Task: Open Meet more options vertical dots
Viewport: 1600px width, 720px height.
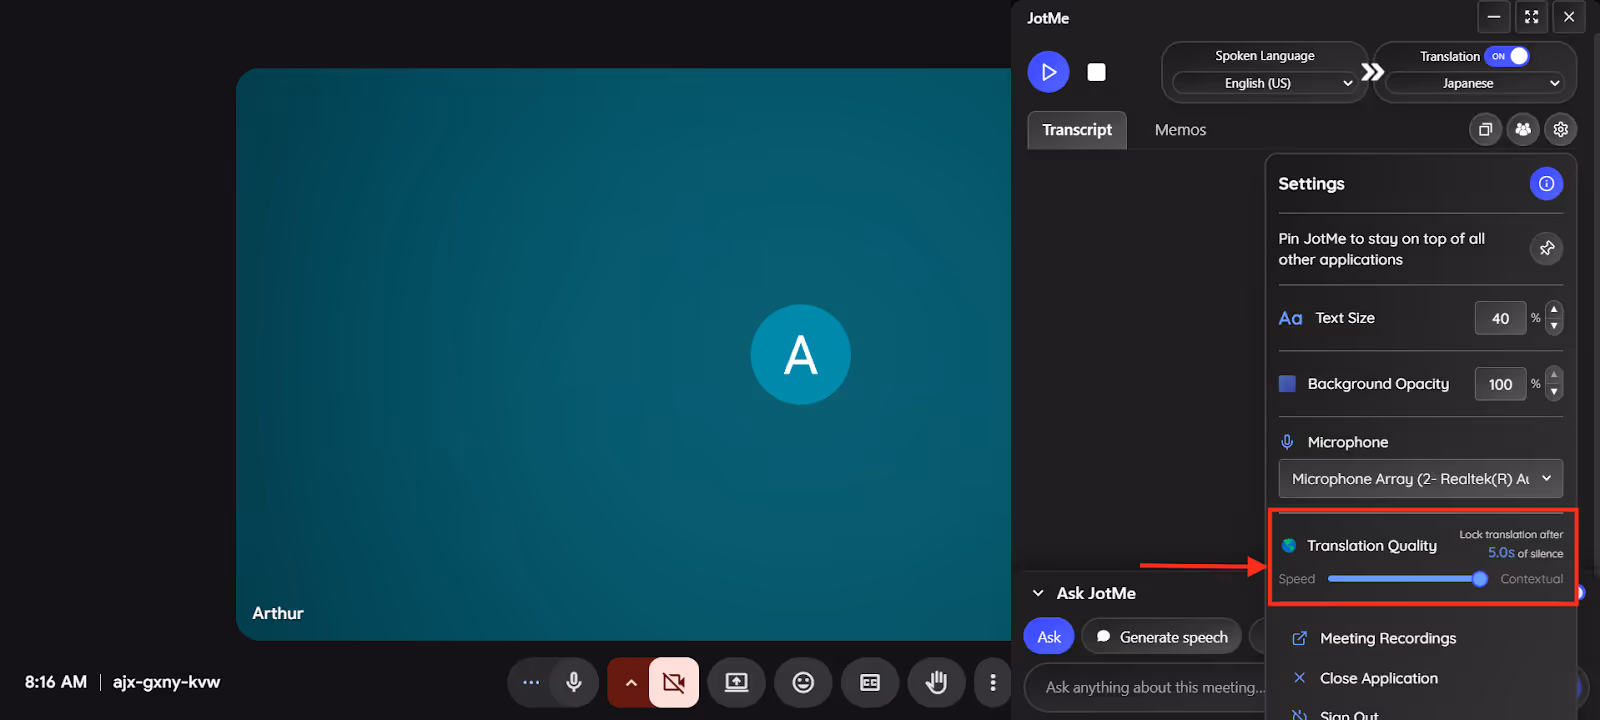Action: [992, 682]
